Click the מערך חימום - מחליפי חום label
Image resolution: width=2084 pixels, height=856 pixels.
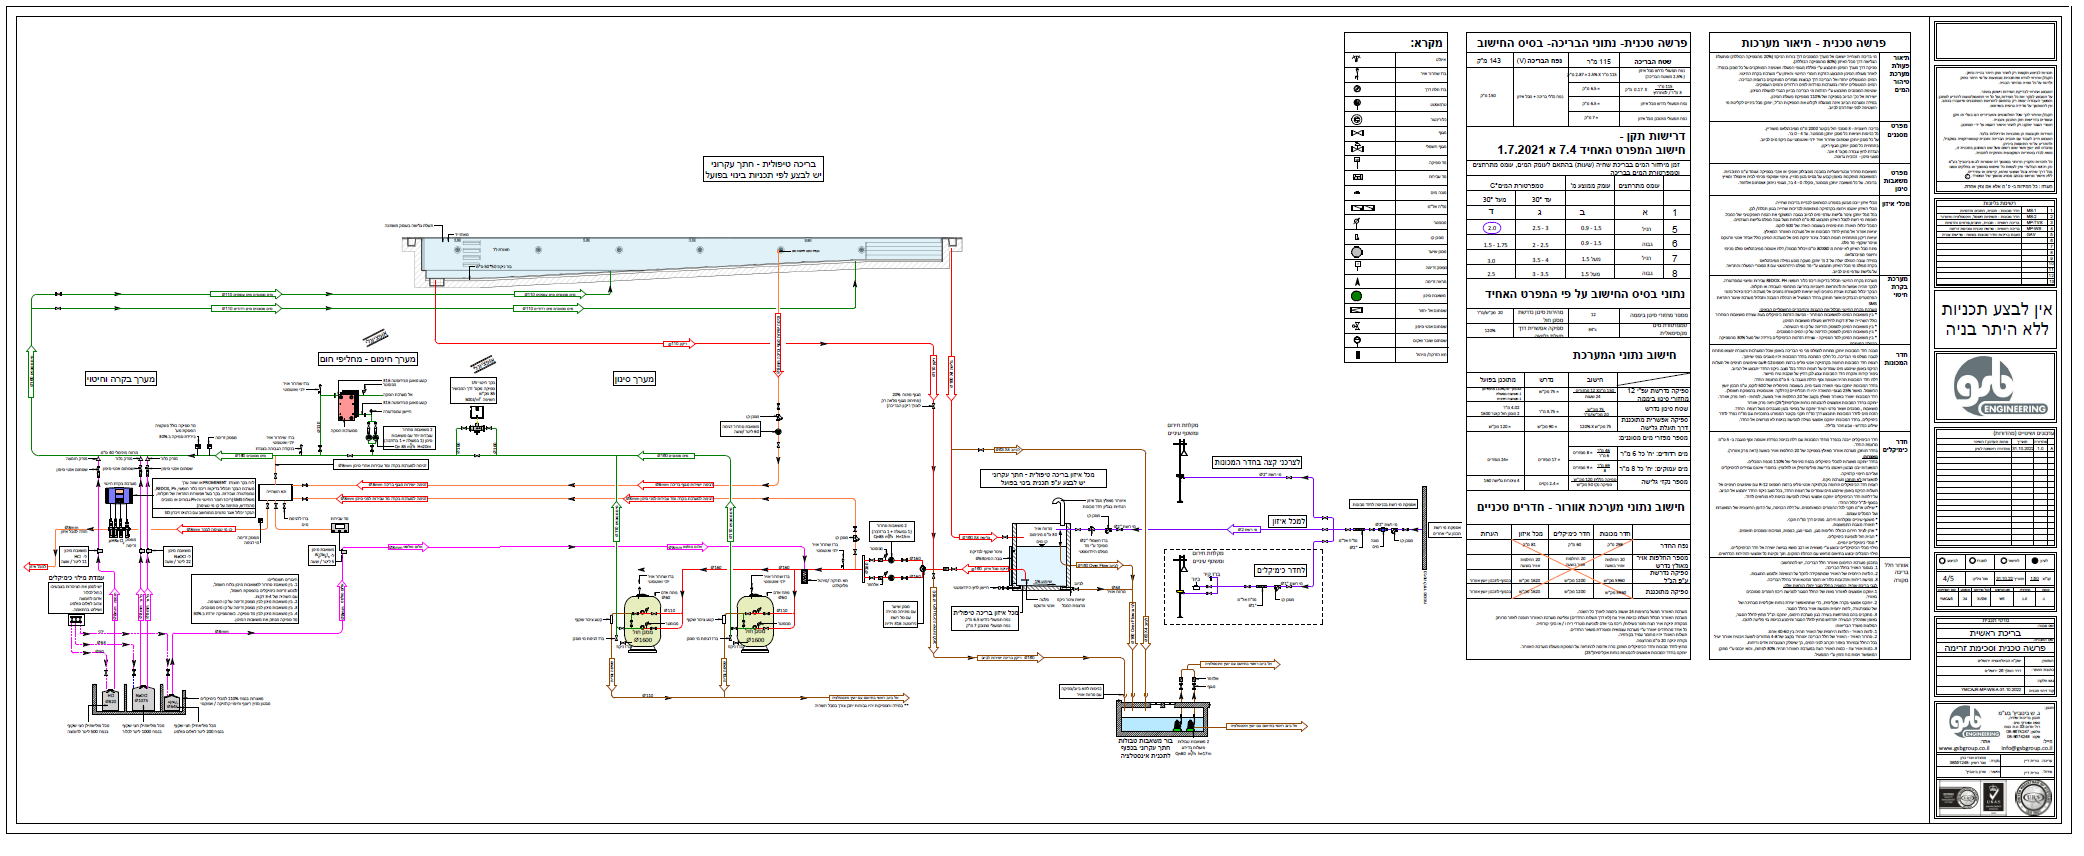[x=368, y=359]
